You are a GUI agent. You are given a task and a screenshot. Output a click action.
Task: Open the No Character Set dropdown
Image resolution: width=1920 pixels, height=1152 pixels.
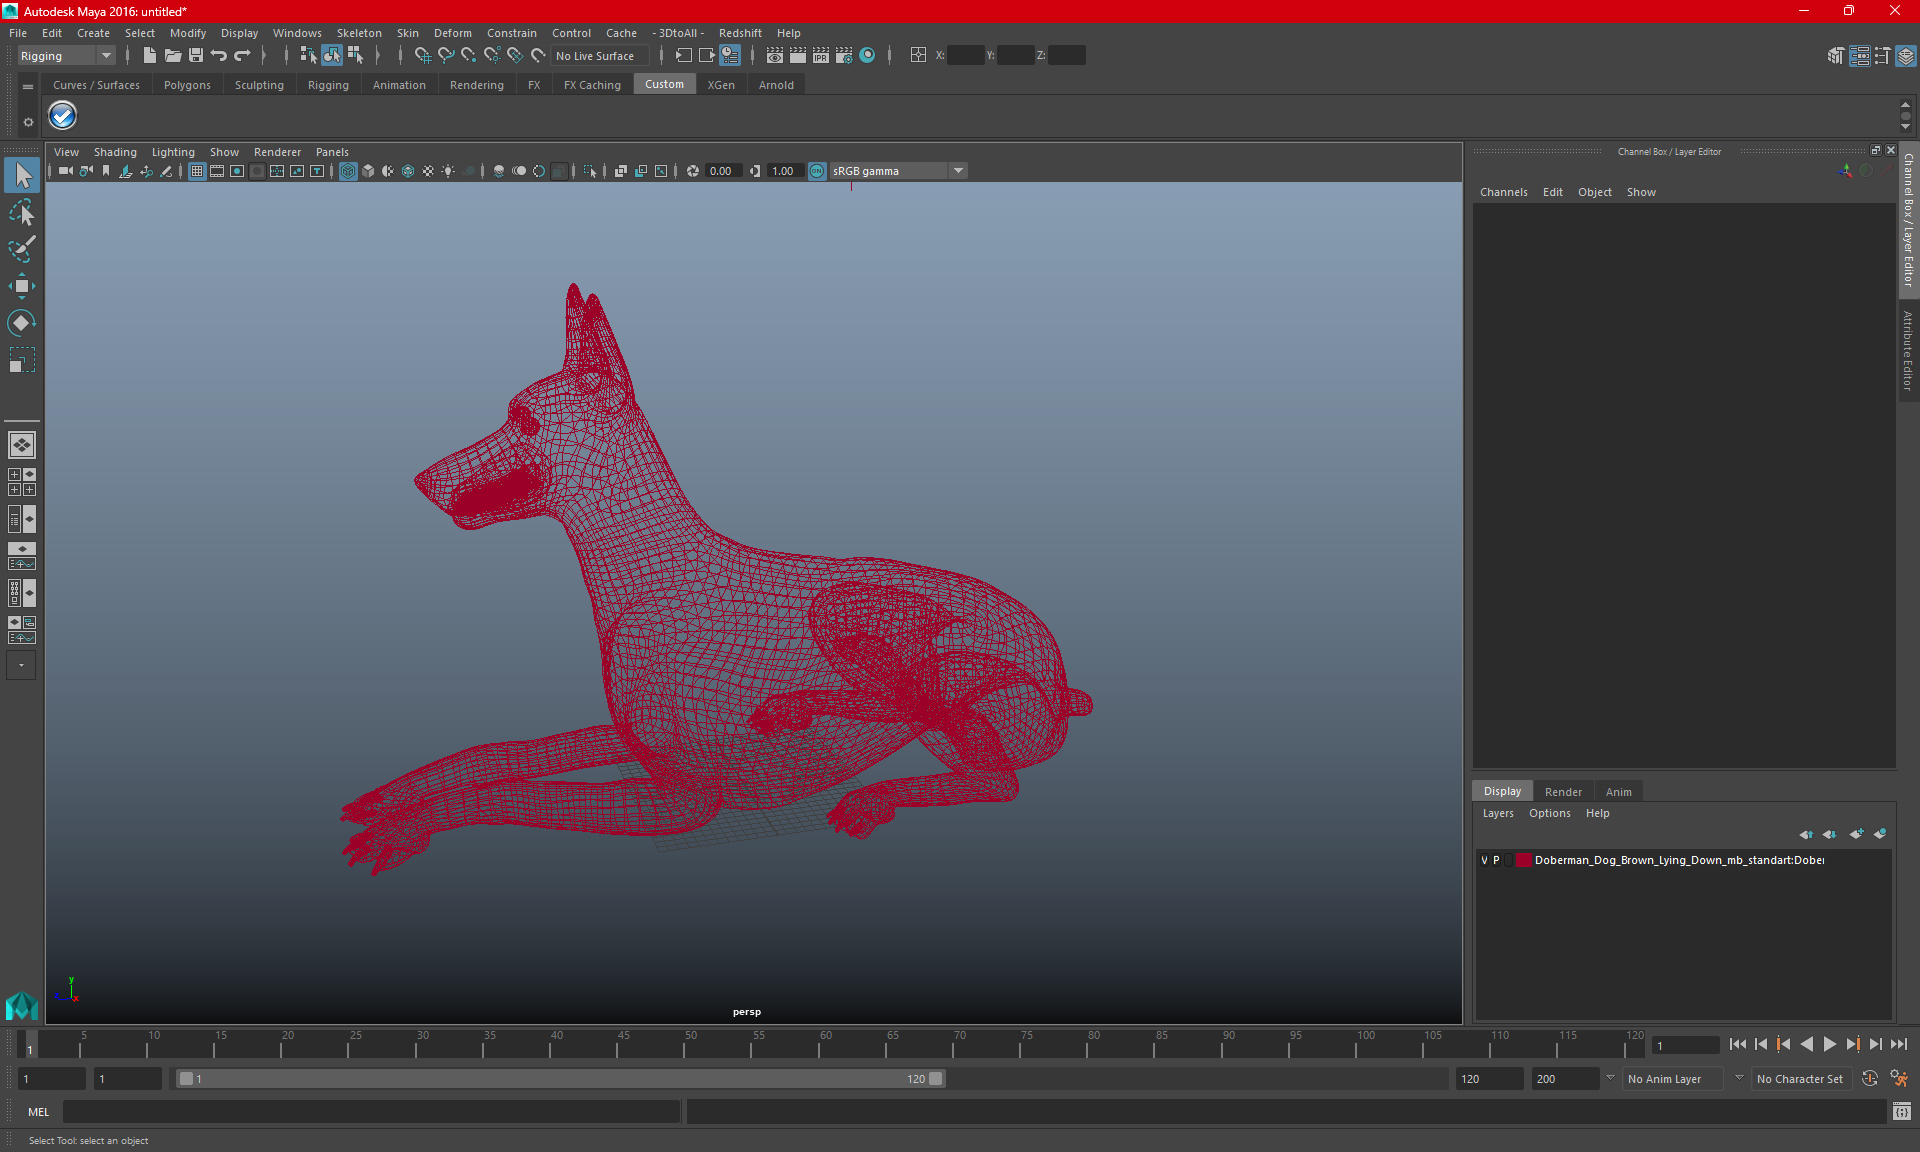pyautogui.click(x=1803, y=1079)
